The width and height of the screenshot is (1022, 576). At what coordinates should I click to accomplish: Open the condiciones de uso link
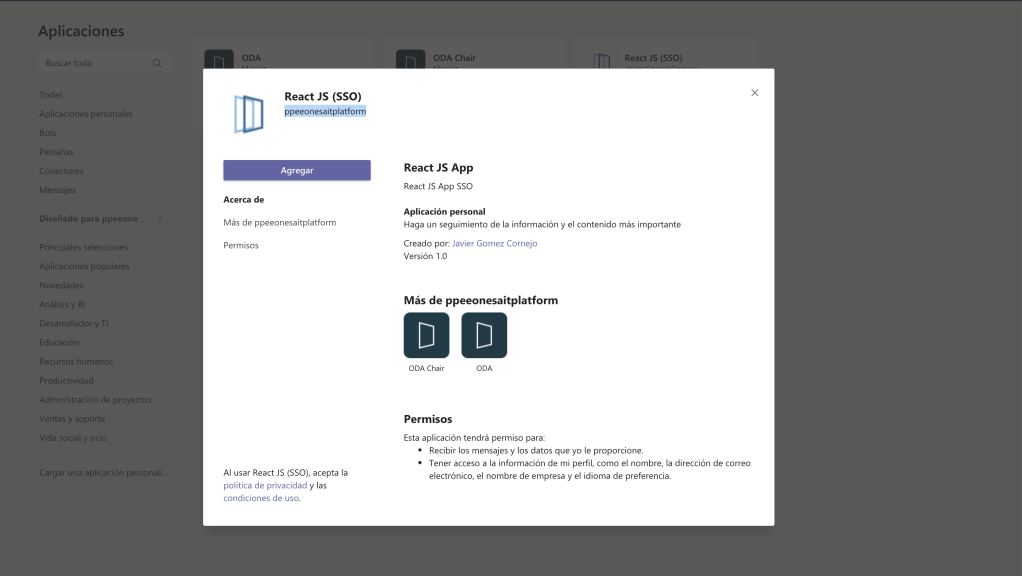260,498
